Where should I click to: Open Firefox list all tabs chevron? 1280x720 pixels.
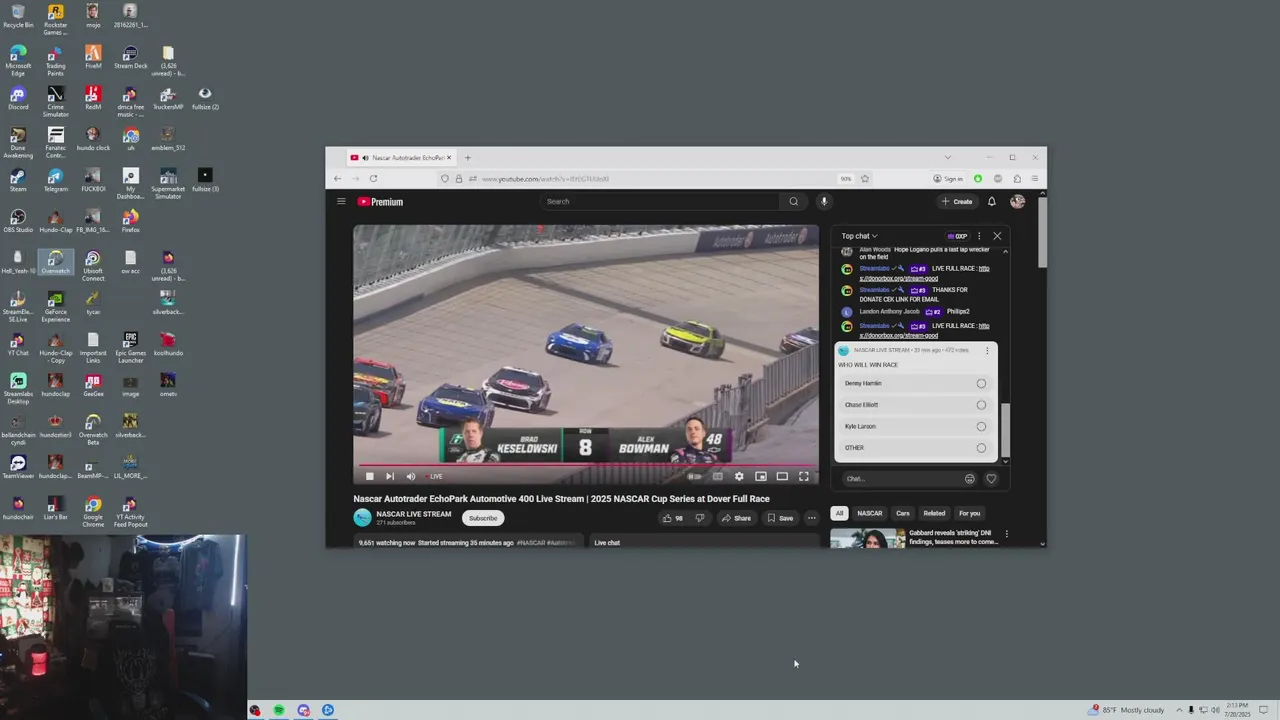pos(947,157)
